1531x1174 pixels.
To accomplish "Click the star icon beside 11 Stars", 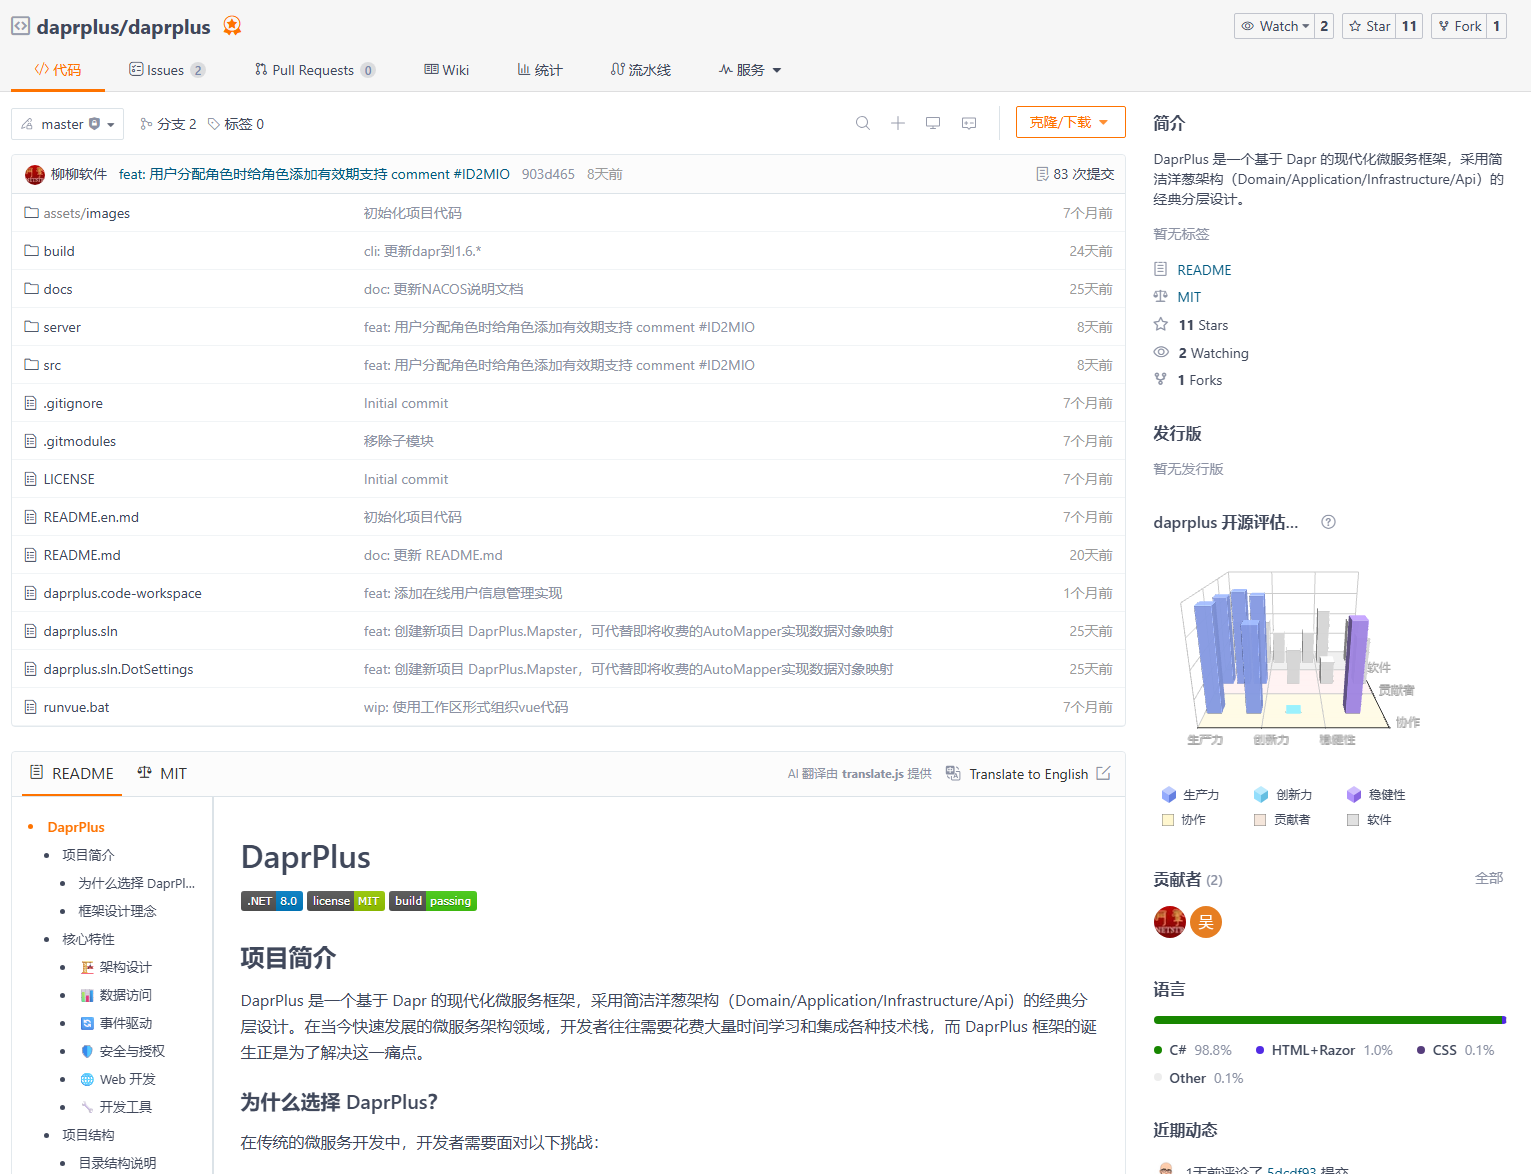I will pyautogui.click(x=1161, y=324).
